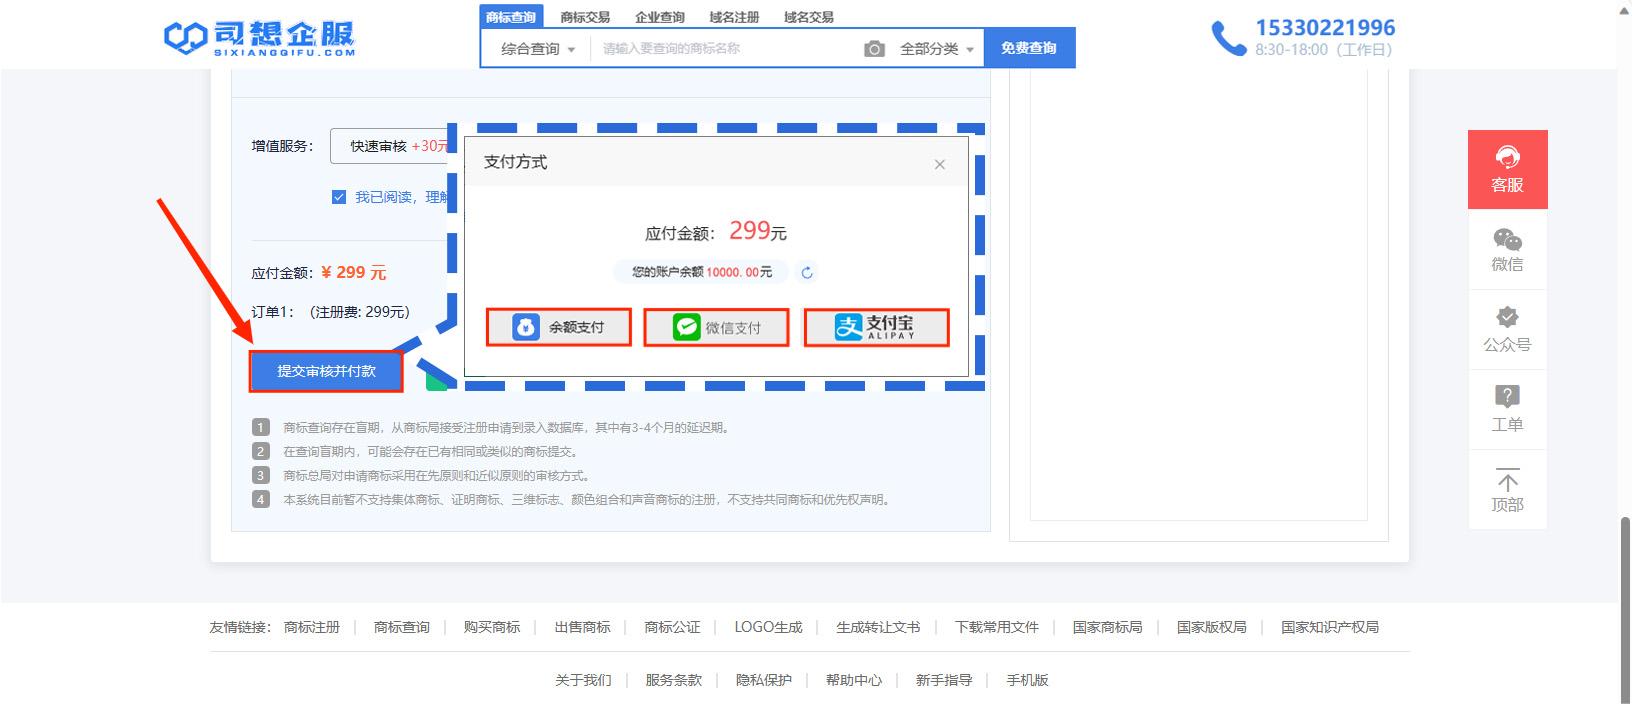
Task: Click 提交审核并付款 submit button
Action: [x=326, y=371]
